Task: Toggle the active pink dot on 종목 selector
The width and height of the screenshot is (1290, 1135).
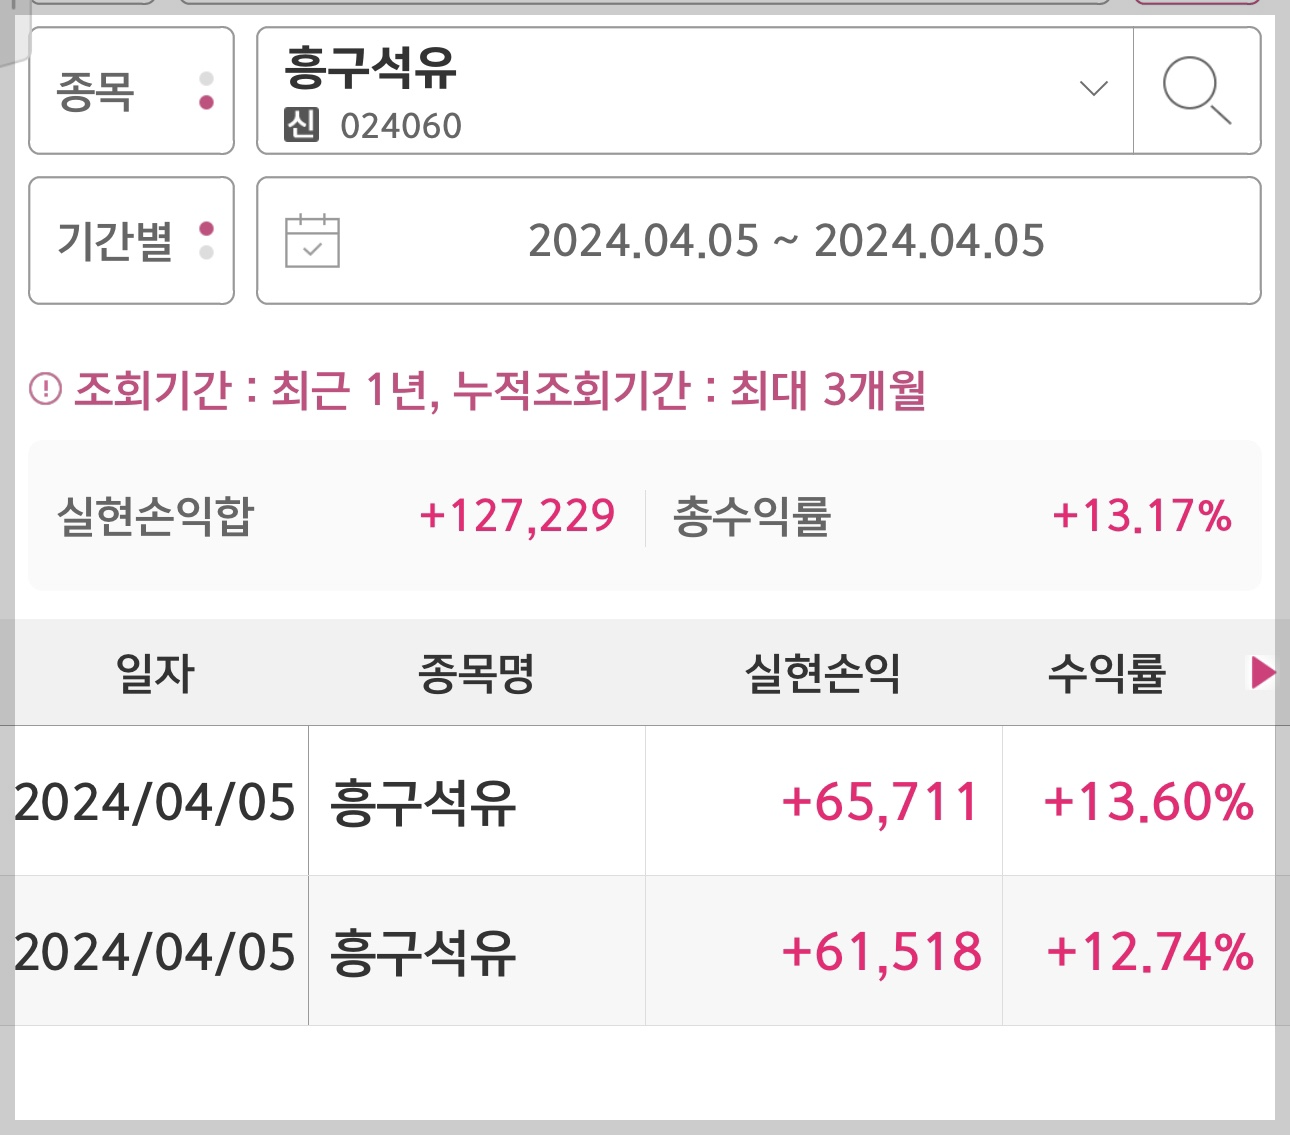Action: [x=207, y=103]
